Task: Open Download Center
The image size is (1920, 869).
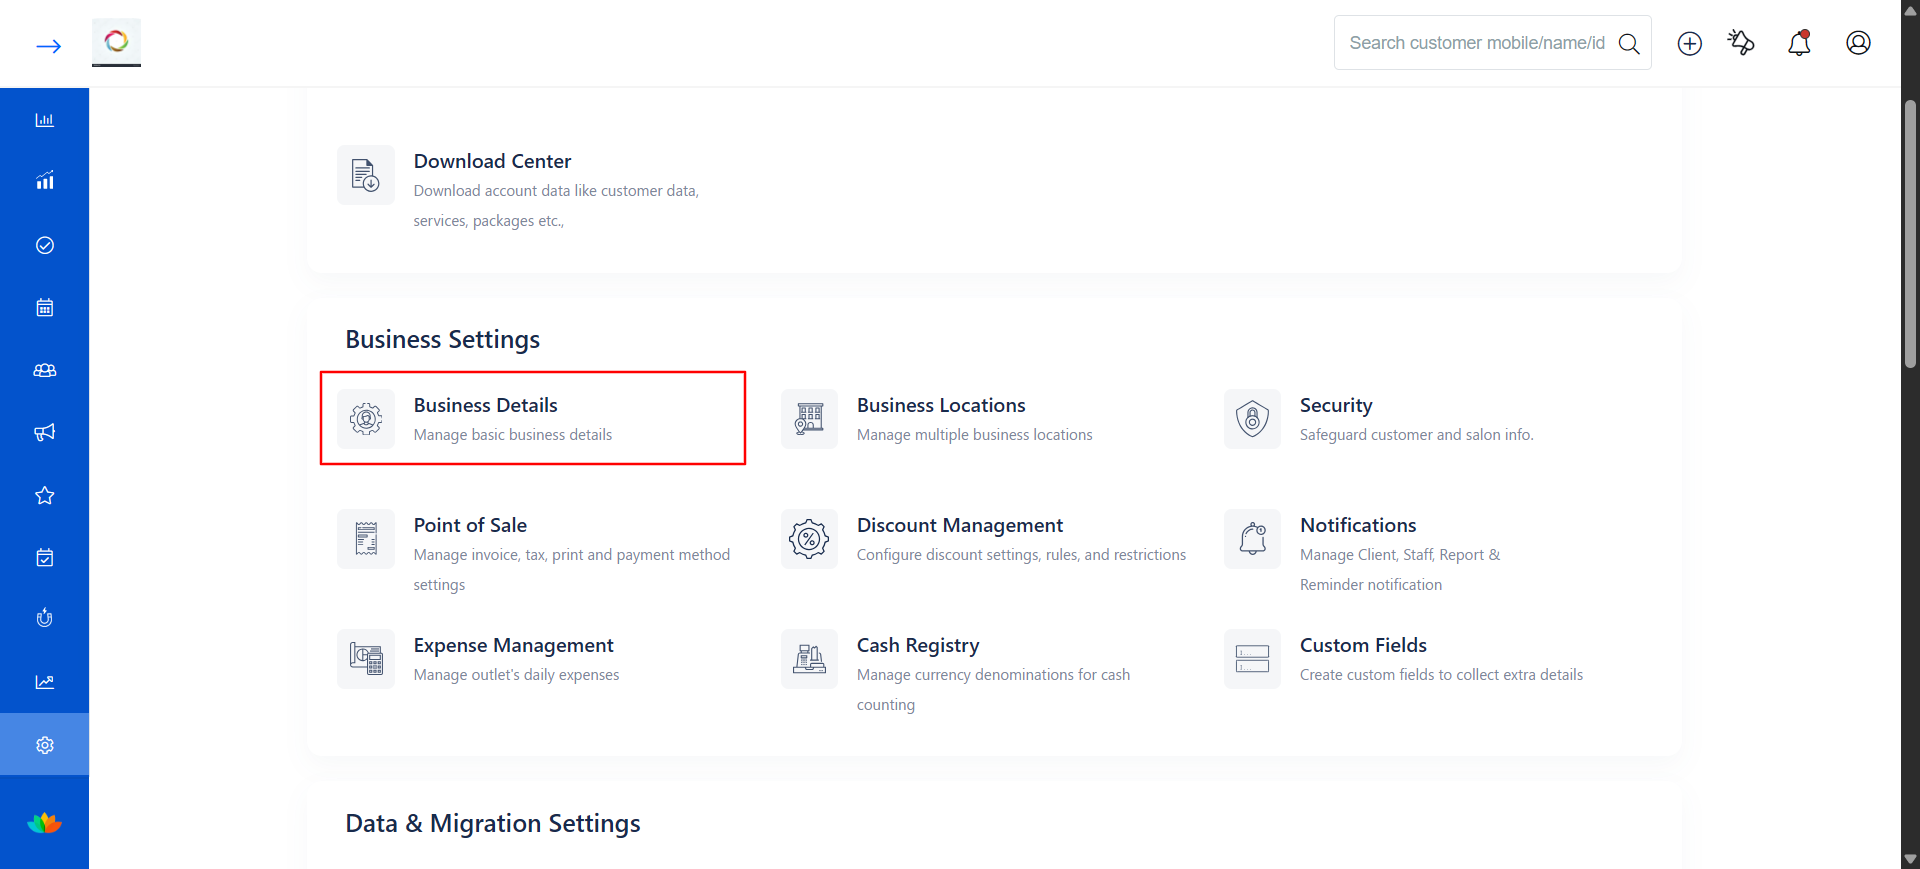Action: pos(492,161)
